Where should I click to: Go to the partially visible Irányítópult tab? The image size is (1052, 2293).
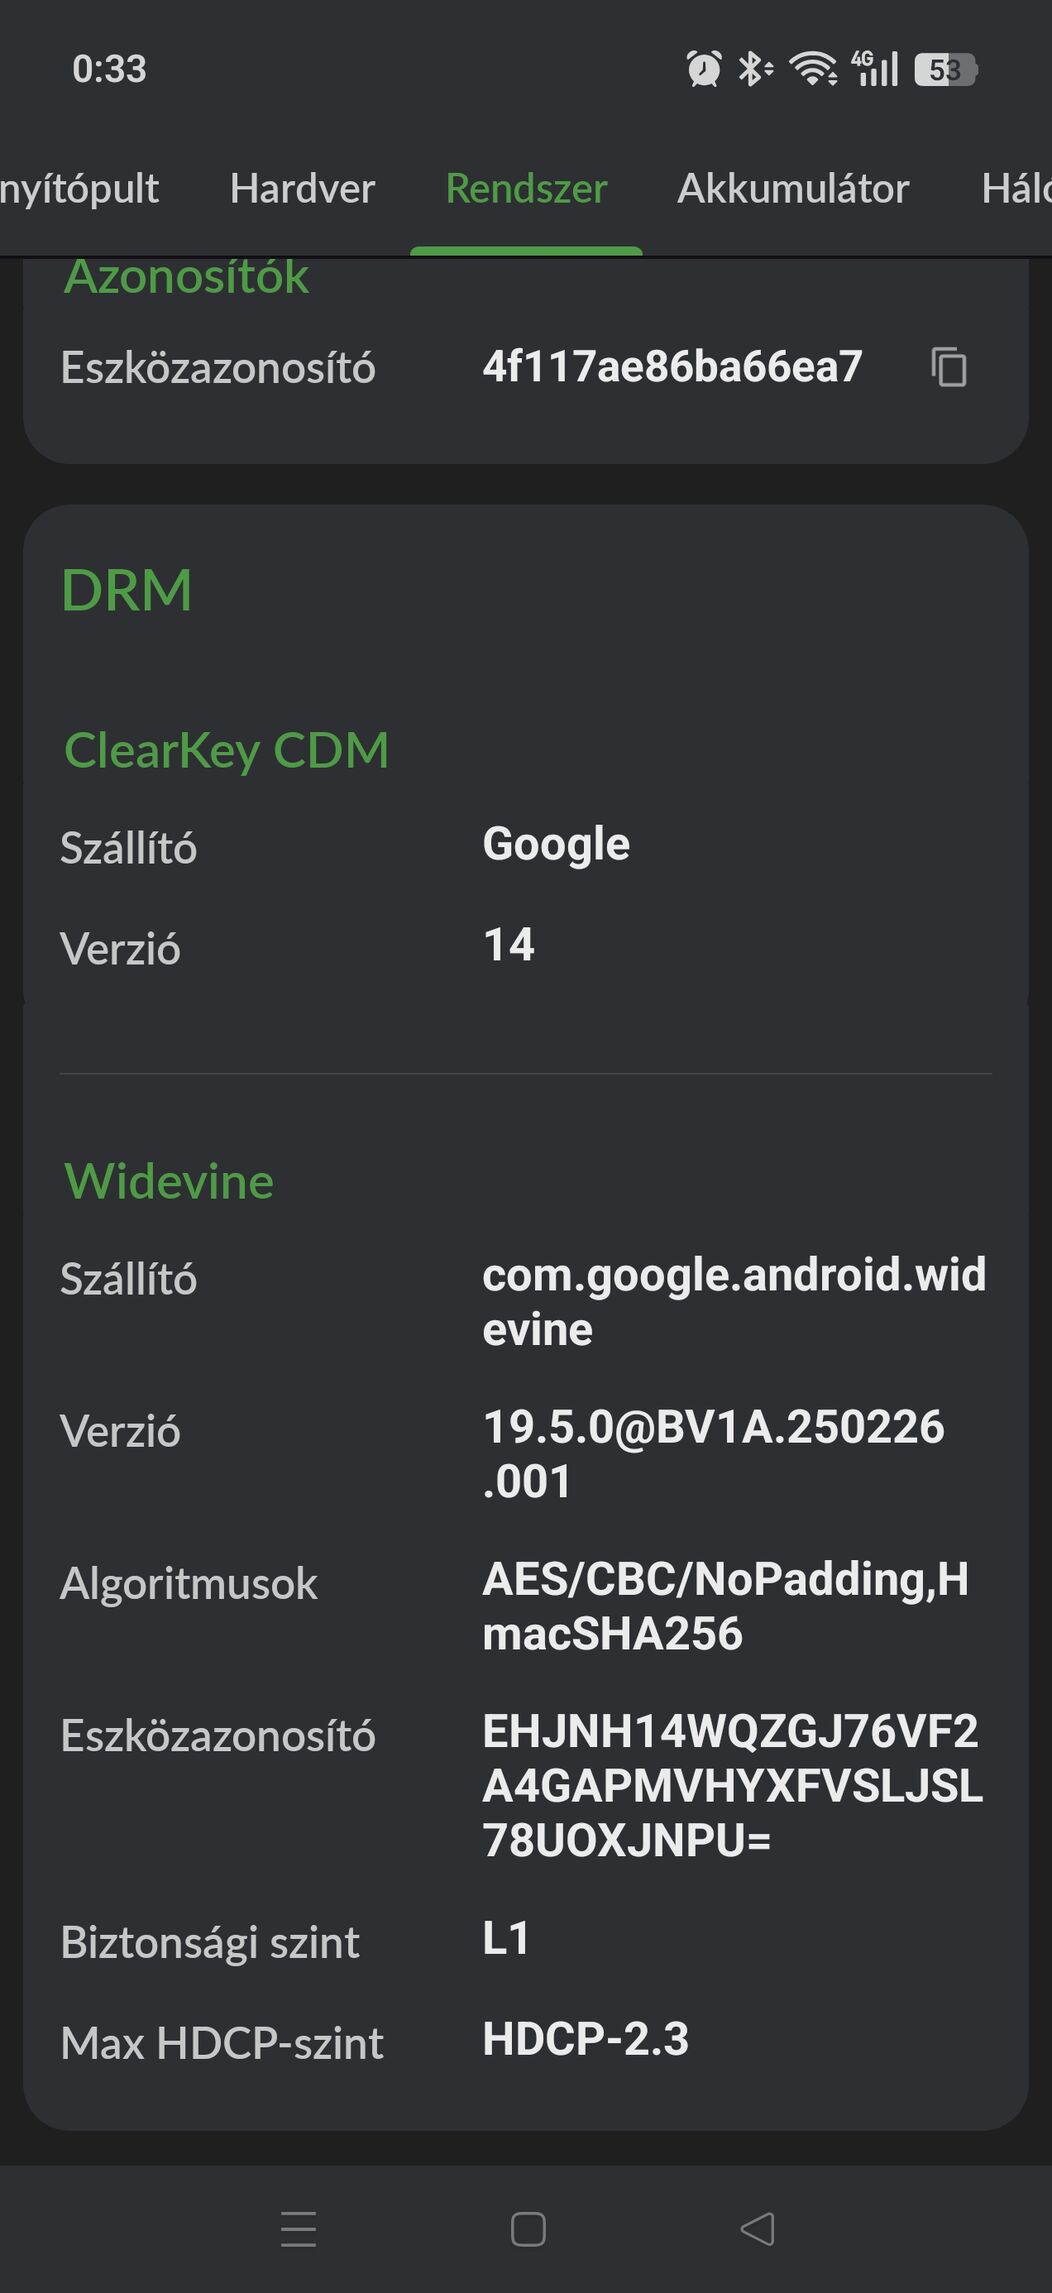coord(78,189)
